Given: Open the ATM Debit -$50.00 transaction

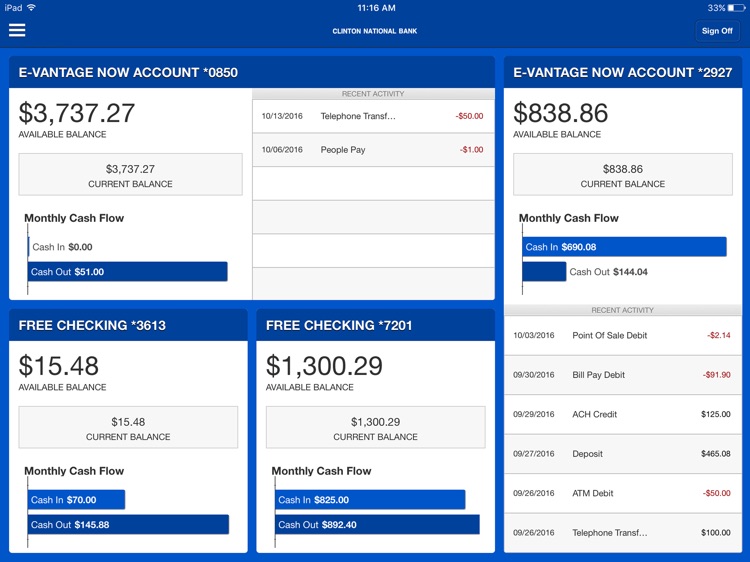Looking at the screenshot, I should tap(623, 493).
